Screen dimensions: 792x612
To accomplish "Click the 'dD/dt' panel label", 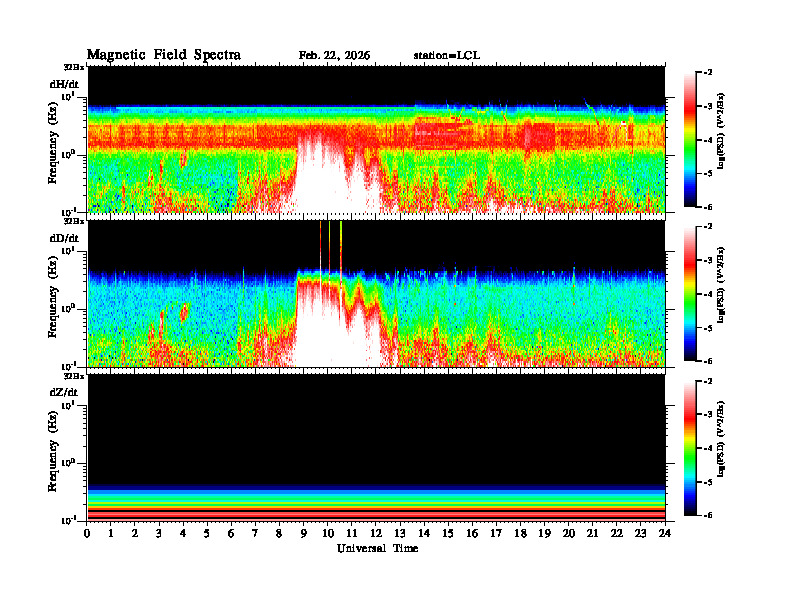I will pos(64,238).
